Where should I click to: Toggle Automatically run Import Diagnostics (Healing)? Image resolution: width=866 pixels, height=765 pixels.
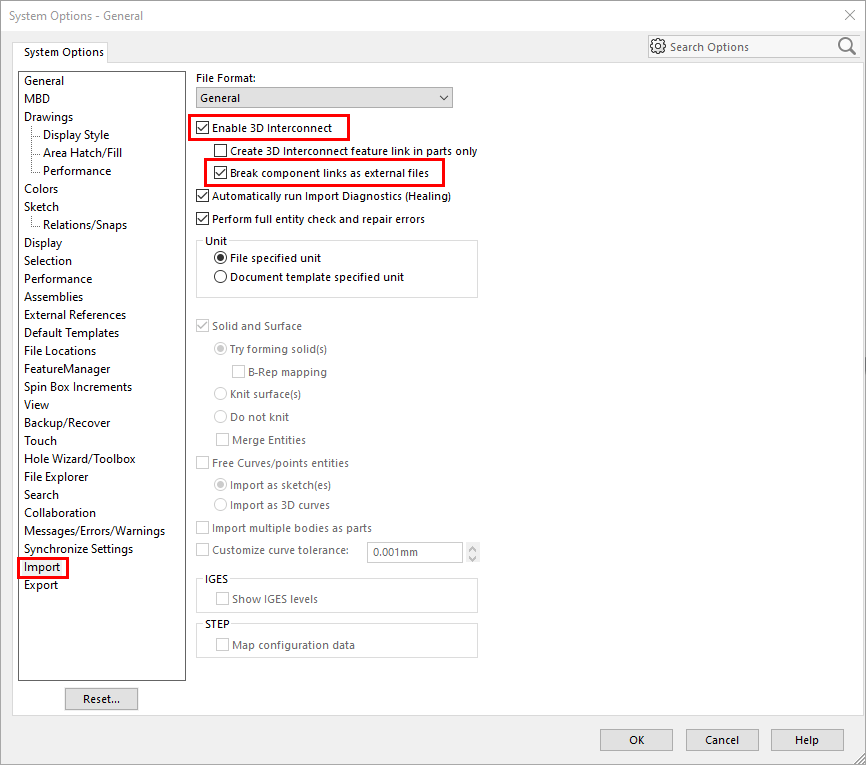[203, 196]
